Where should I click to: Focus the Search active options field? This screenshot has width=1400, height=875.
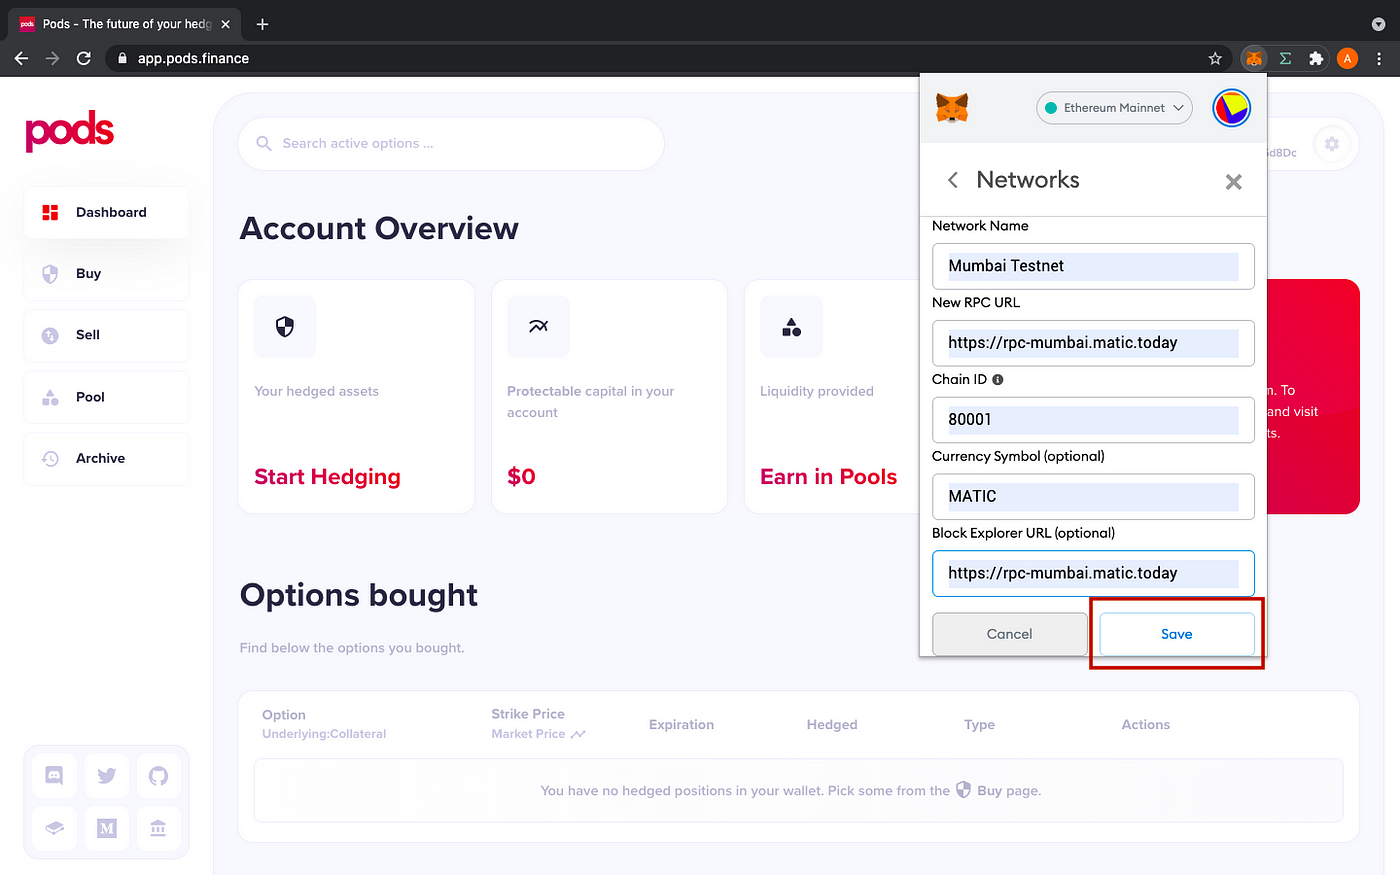(451, 144)
